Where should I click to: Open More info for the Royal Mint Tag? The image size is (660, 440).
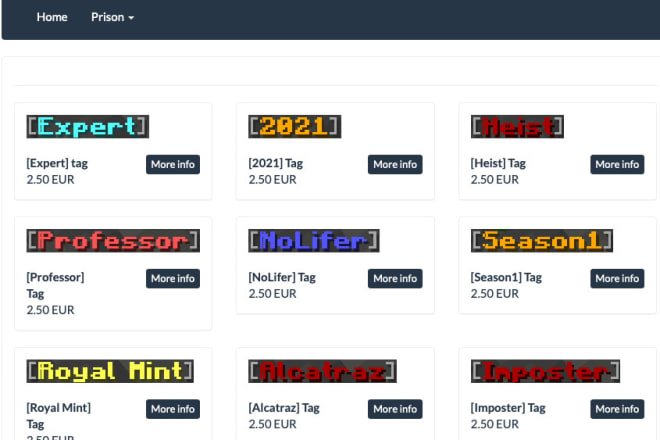tap(173, 409)
